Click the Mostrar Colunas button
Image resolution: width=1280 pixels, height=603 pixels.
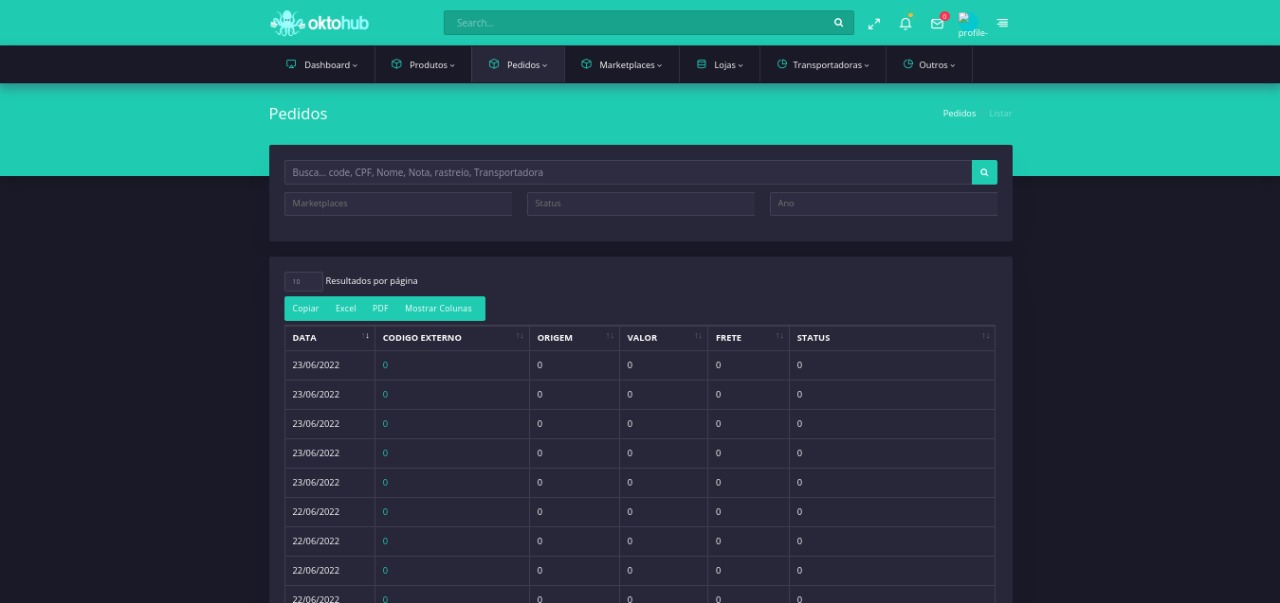click(x=438, y=309)
